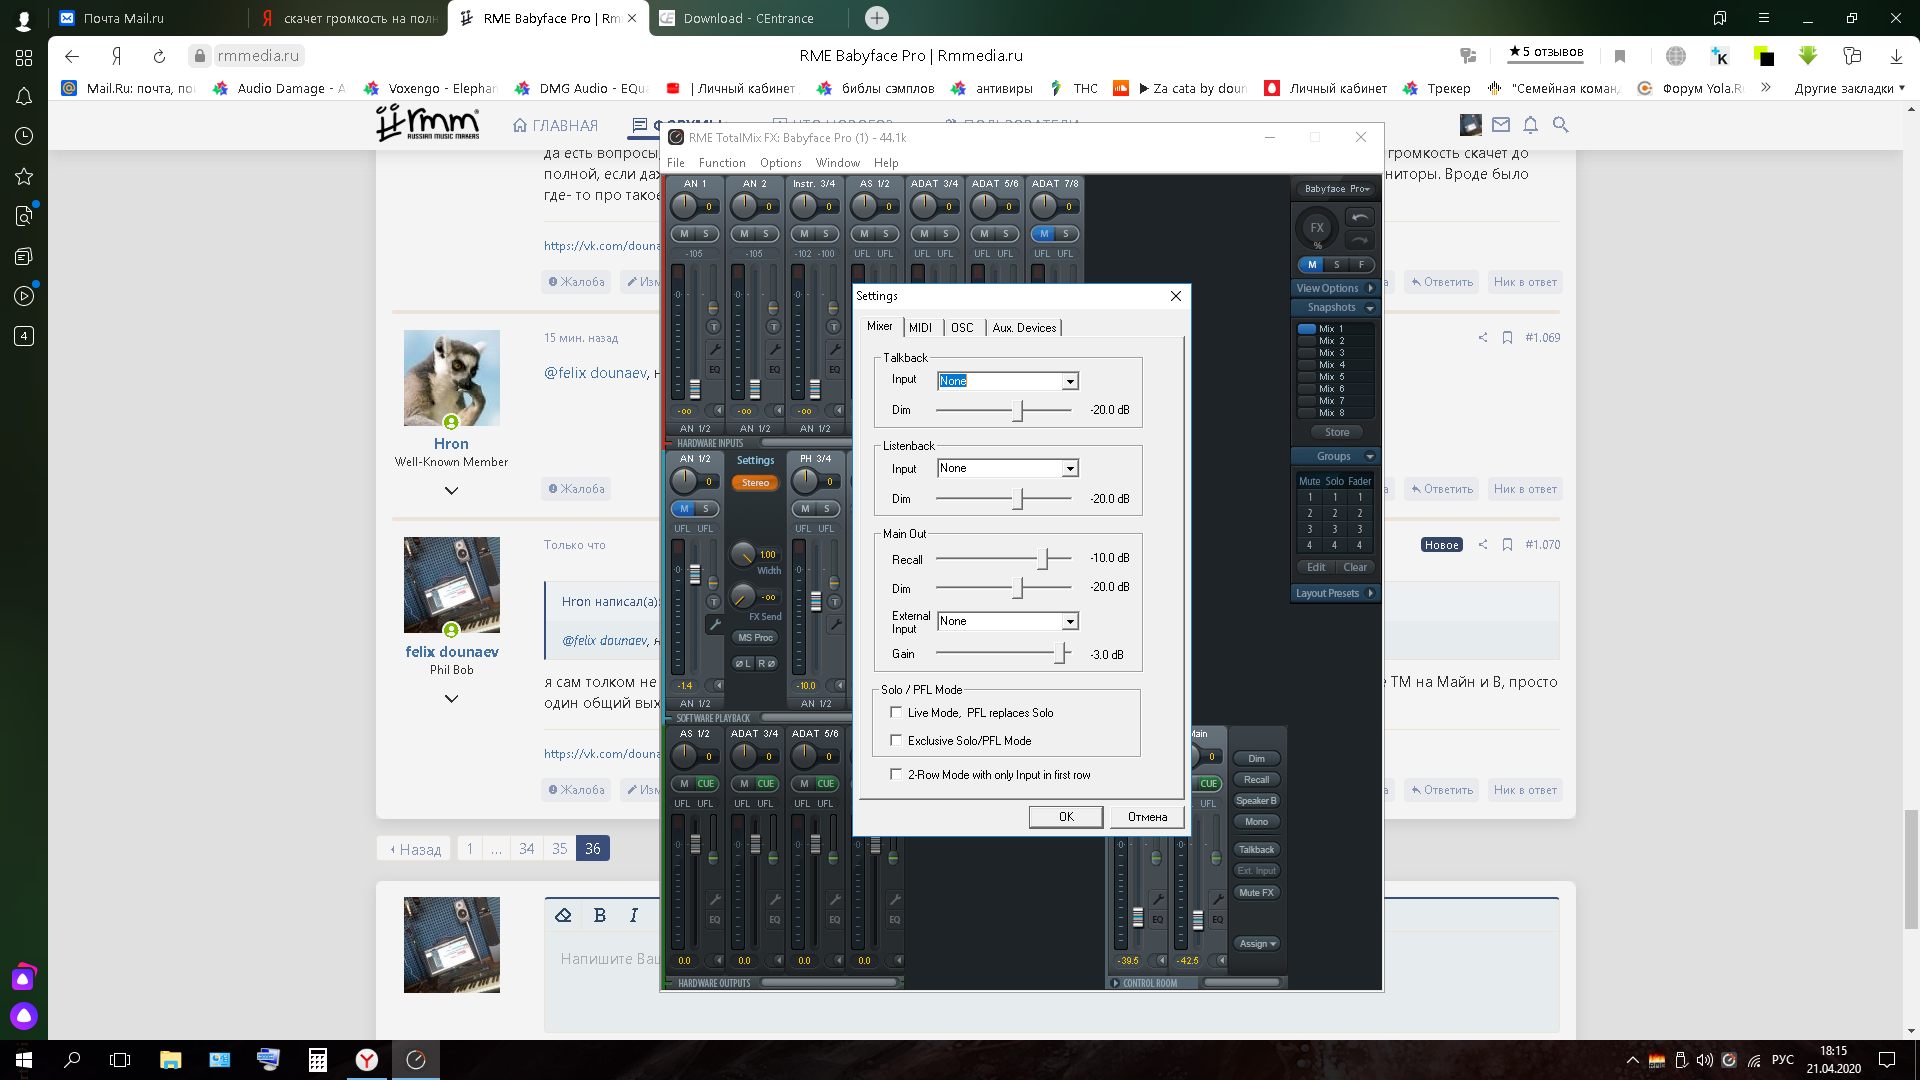
Task: Enable Live Mode, PFL replaces Solo
Action: click(x=896, y=713)
